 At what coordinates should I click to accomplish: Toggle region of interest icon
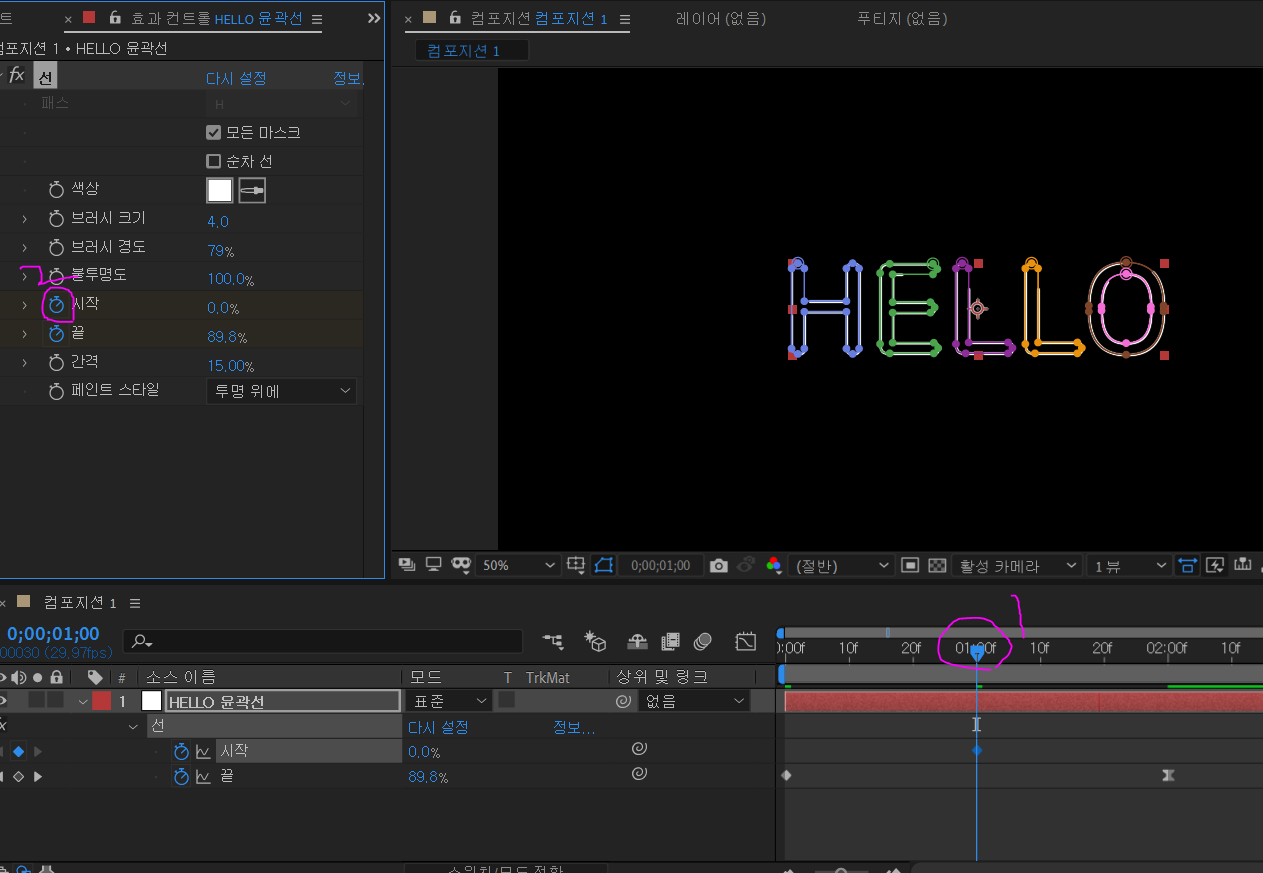point(910,566)
